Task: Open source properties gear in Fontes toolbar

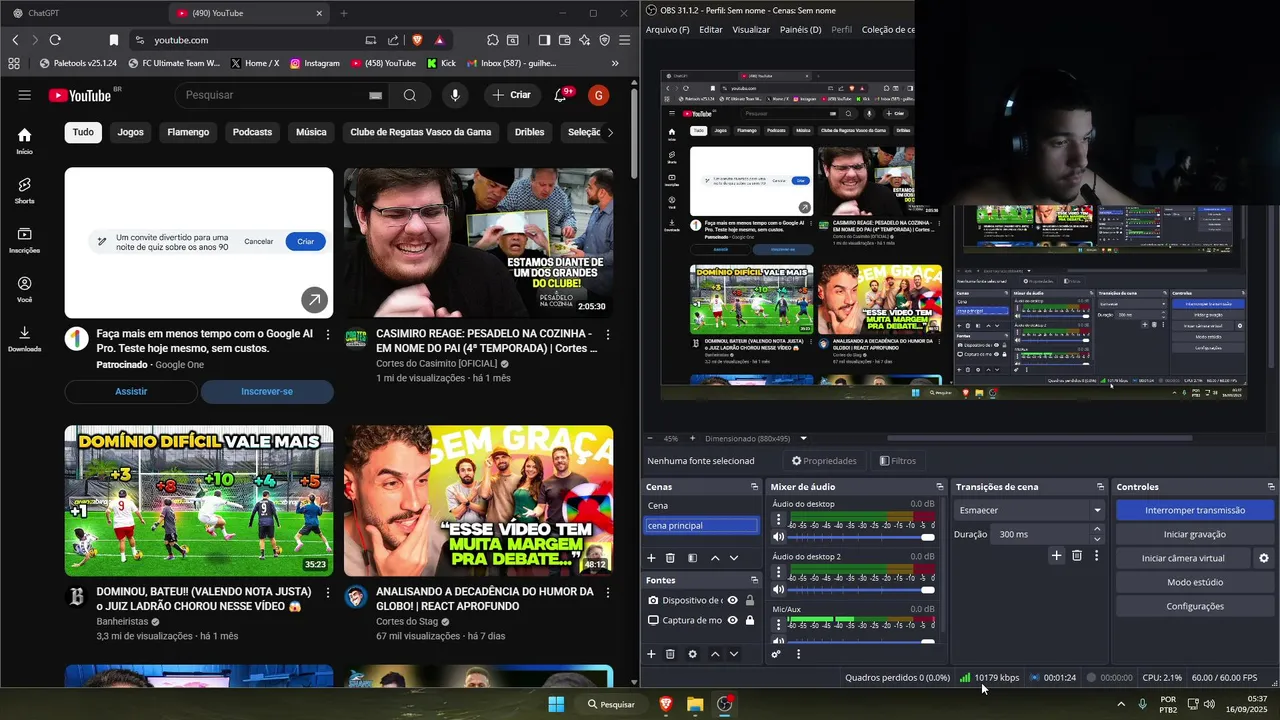Action: (692, 654)
